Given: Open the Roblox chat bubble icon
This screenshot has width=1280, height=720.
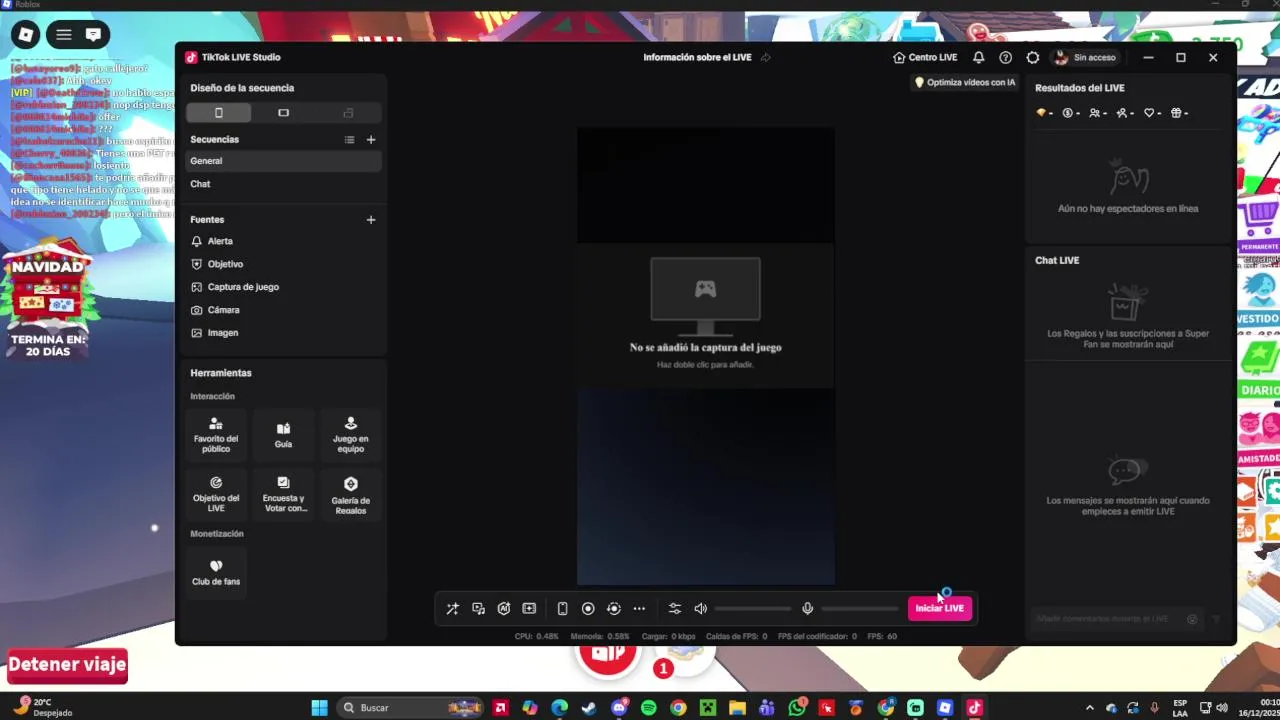Looking at the screenshot, I should click(x=93, y=35).
